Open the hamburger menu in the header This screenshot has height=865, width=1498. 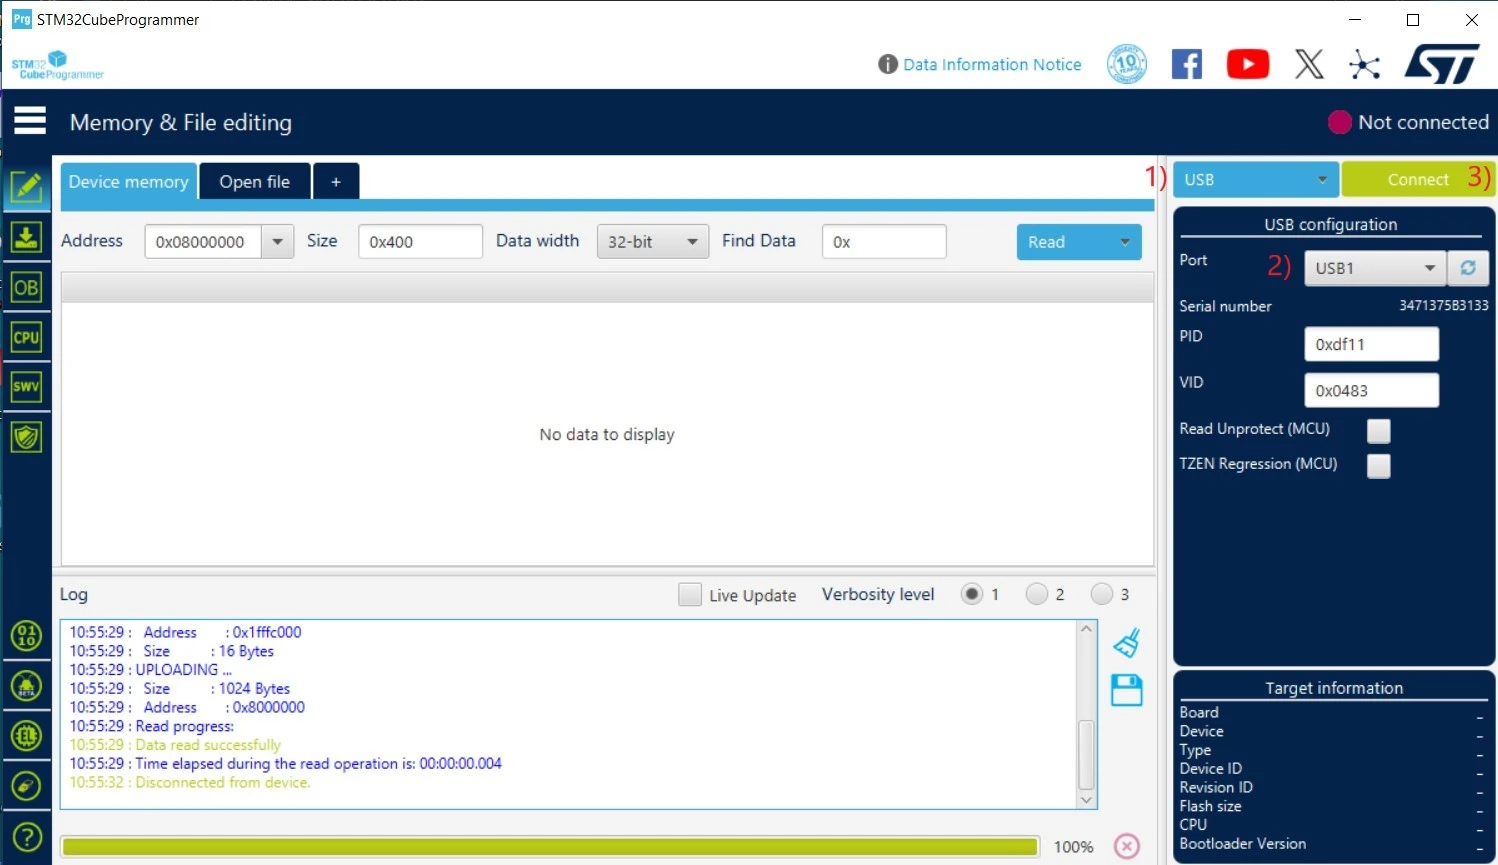30,121
